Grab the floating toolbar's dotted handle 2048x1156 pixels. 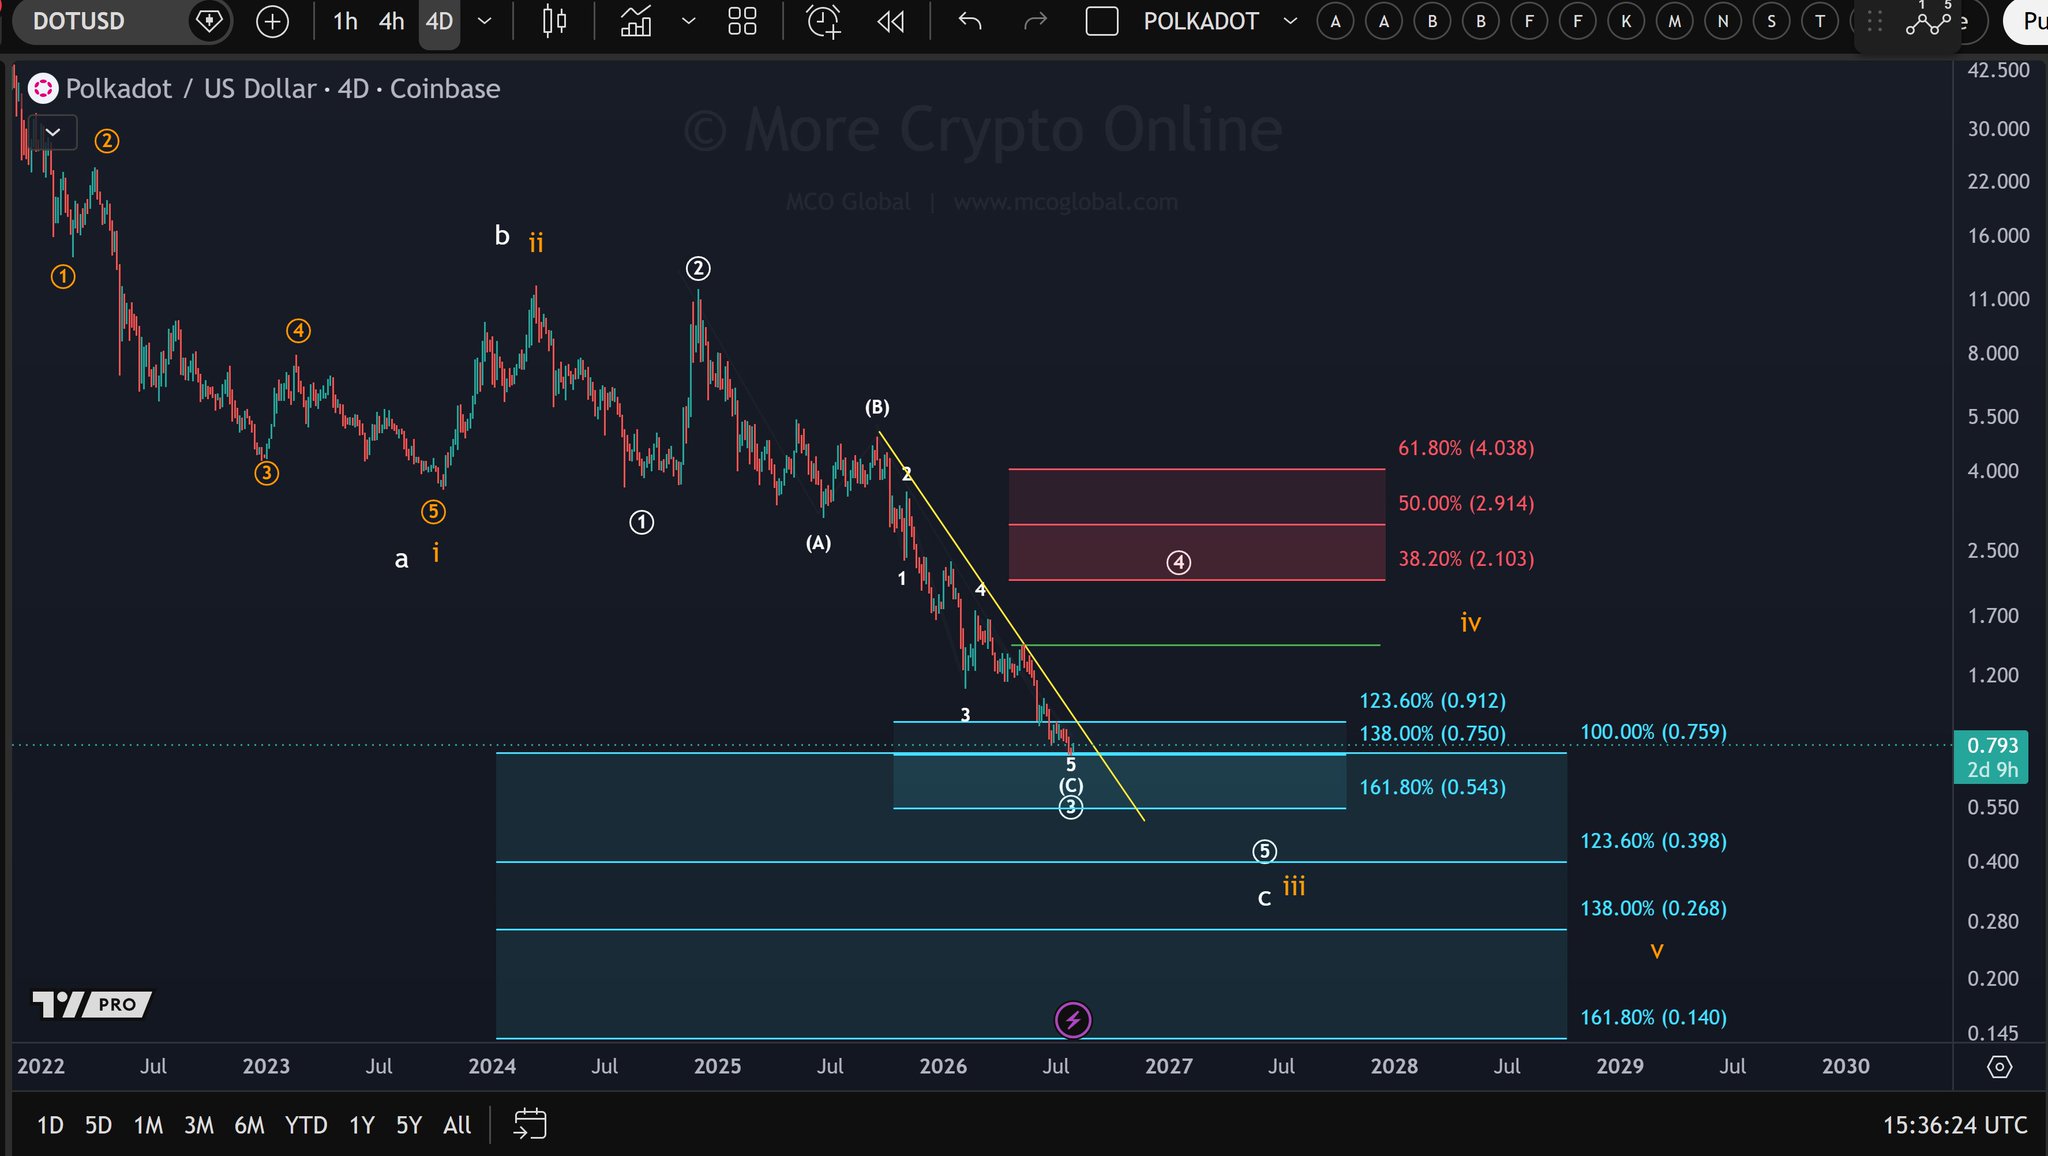coord(1875,21)
